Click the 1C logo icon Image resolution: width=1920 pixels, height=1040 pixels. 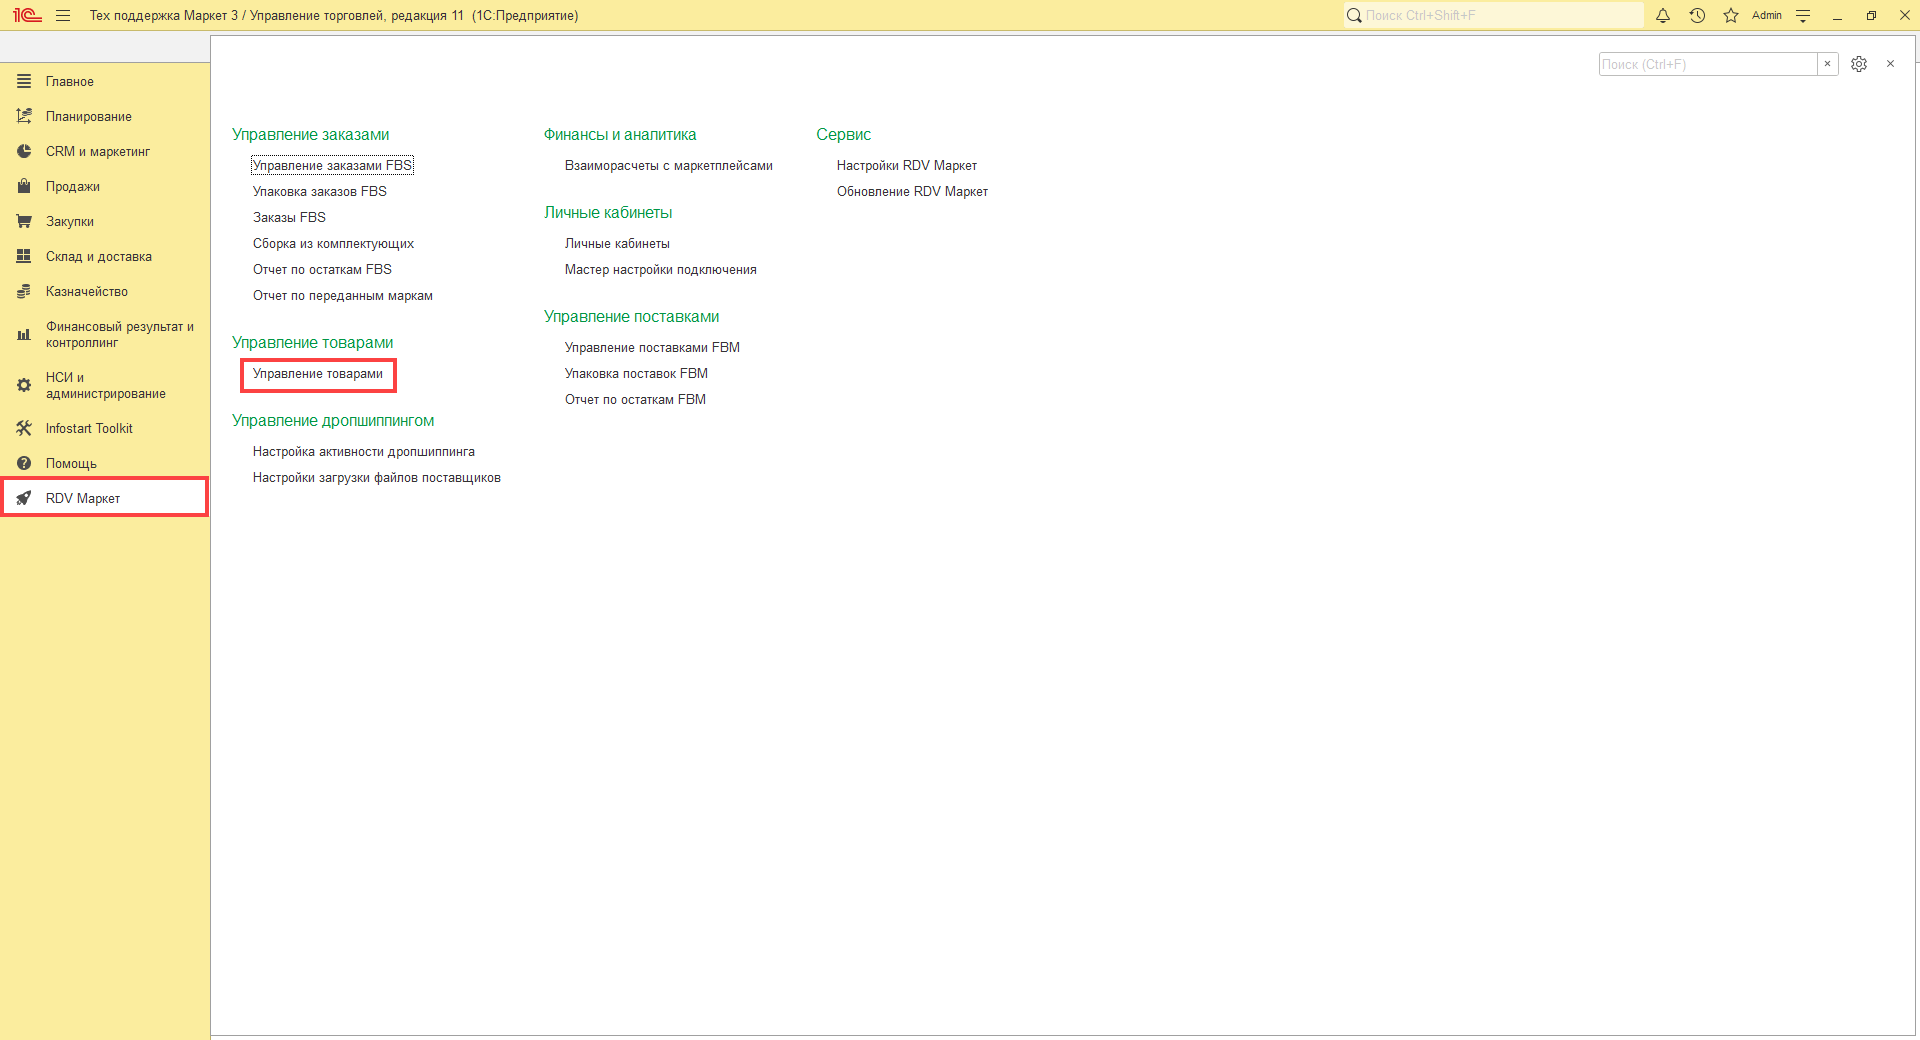click(27, 15)
